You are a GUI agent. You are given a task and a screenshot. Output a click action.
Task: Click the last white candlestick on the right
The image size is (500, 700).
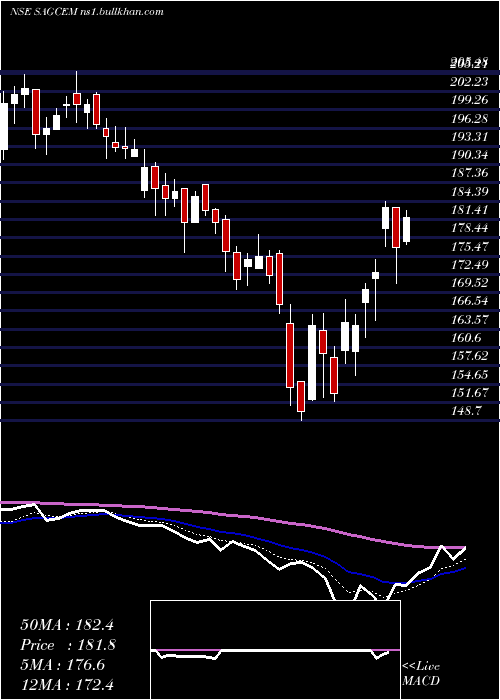406,229
